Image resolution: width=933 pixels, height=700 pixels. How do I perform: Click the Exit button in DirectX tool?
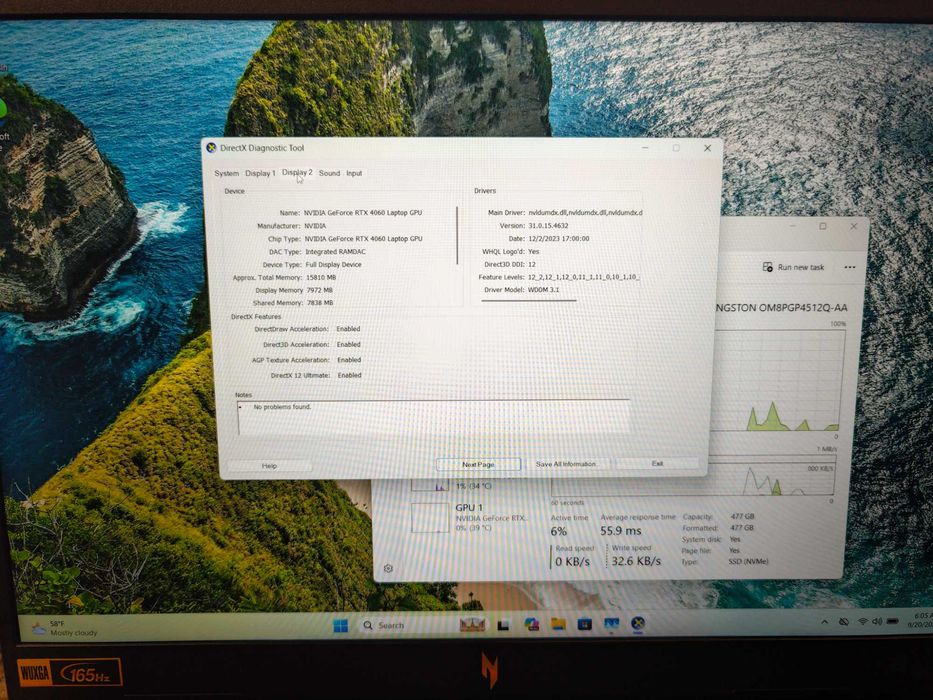click(657, 463)
